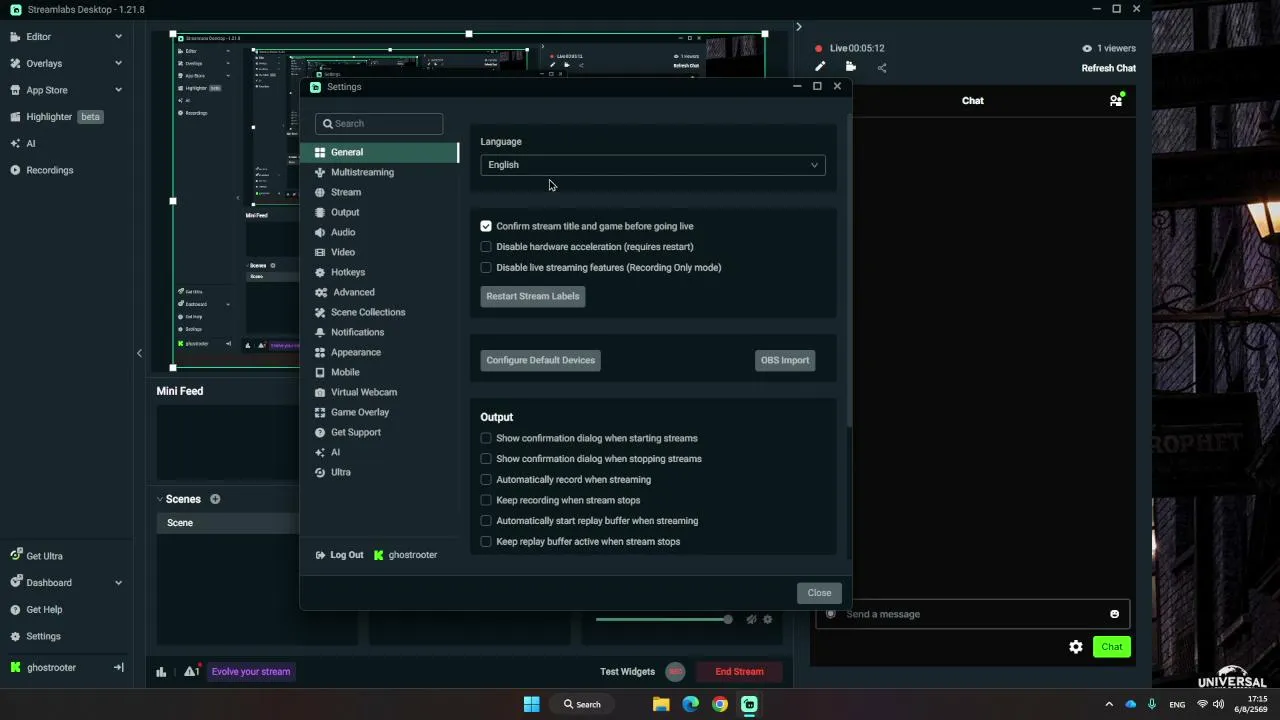This screenshot has height=720, width=1280.
Task: Expand the Editor menu chevron
Action: [118, 37]
